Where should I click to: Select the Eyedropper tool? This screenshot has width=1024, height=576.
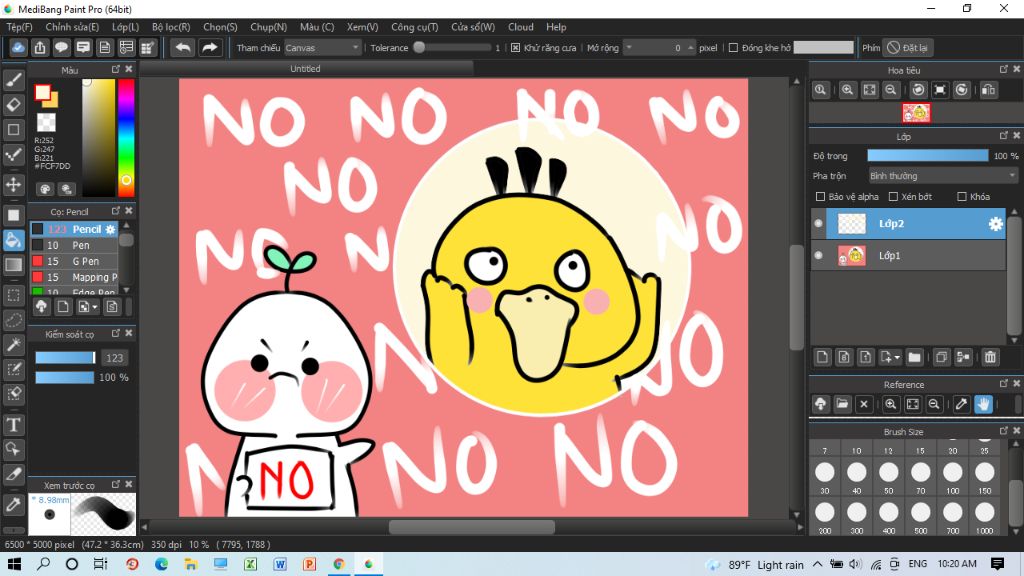(x=14, y=504)
